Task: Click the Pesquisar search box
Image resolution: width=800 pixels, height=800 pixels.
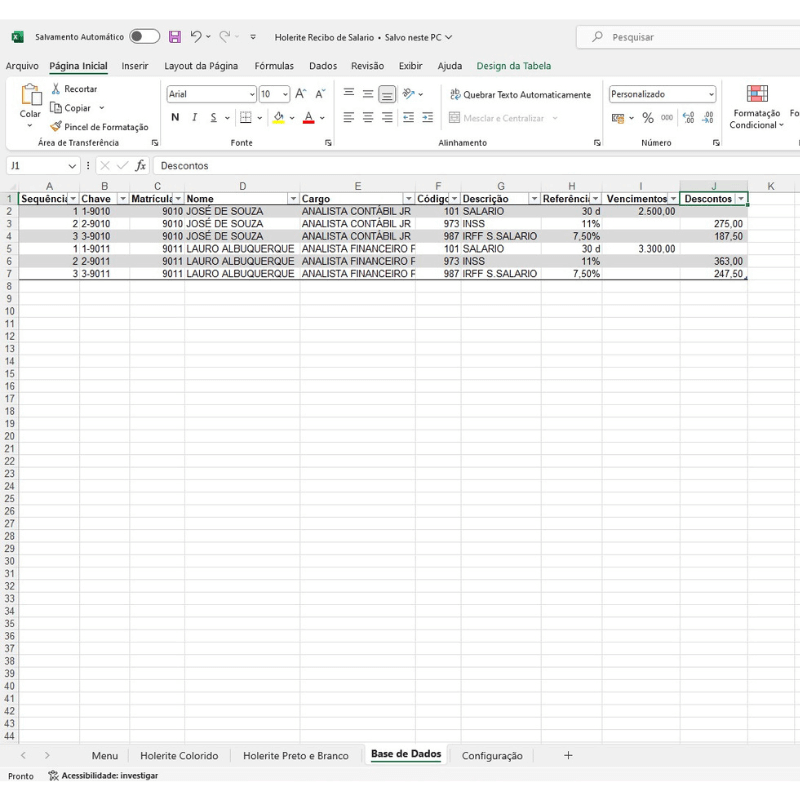Action: 690,37
